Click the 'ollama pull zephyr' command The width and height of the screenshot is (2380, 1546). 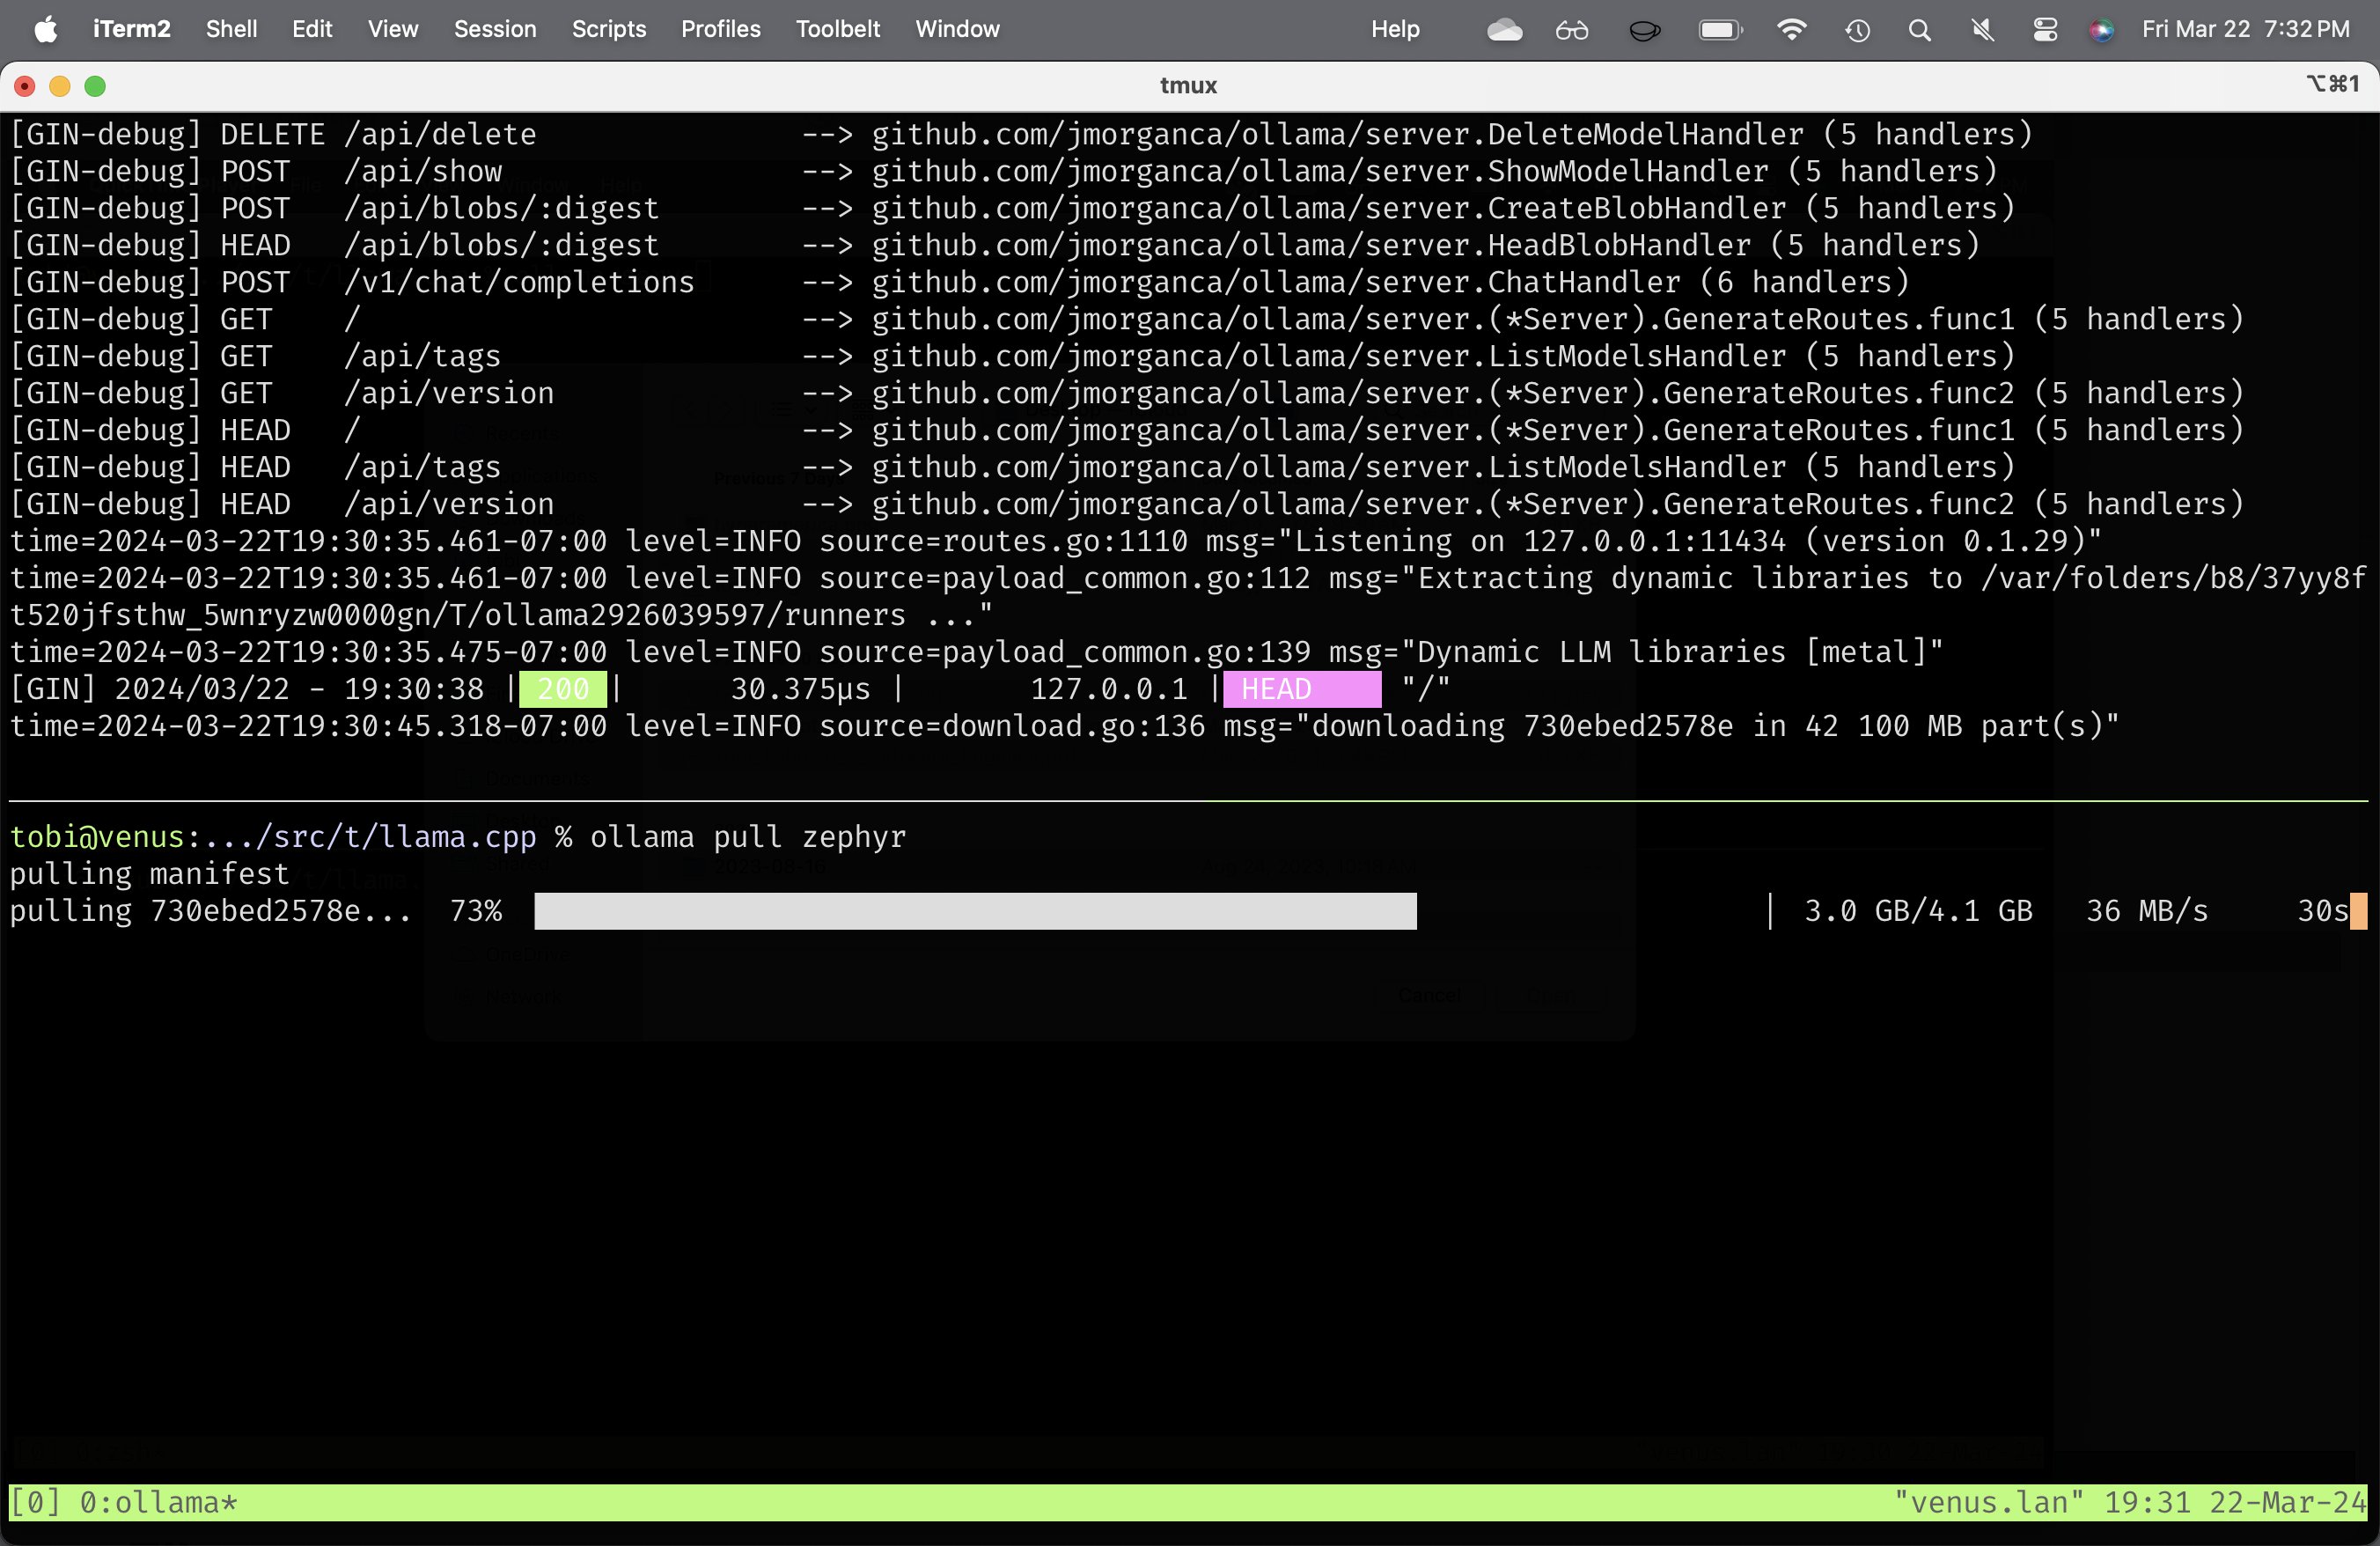point(748,837)
